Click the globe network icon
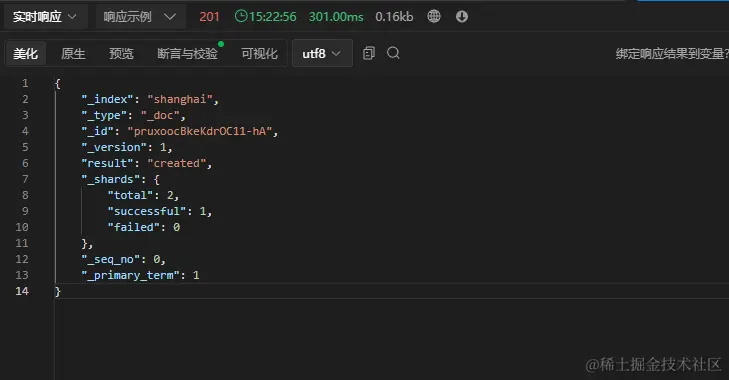The image size is (729, 380). coord(434,16)
